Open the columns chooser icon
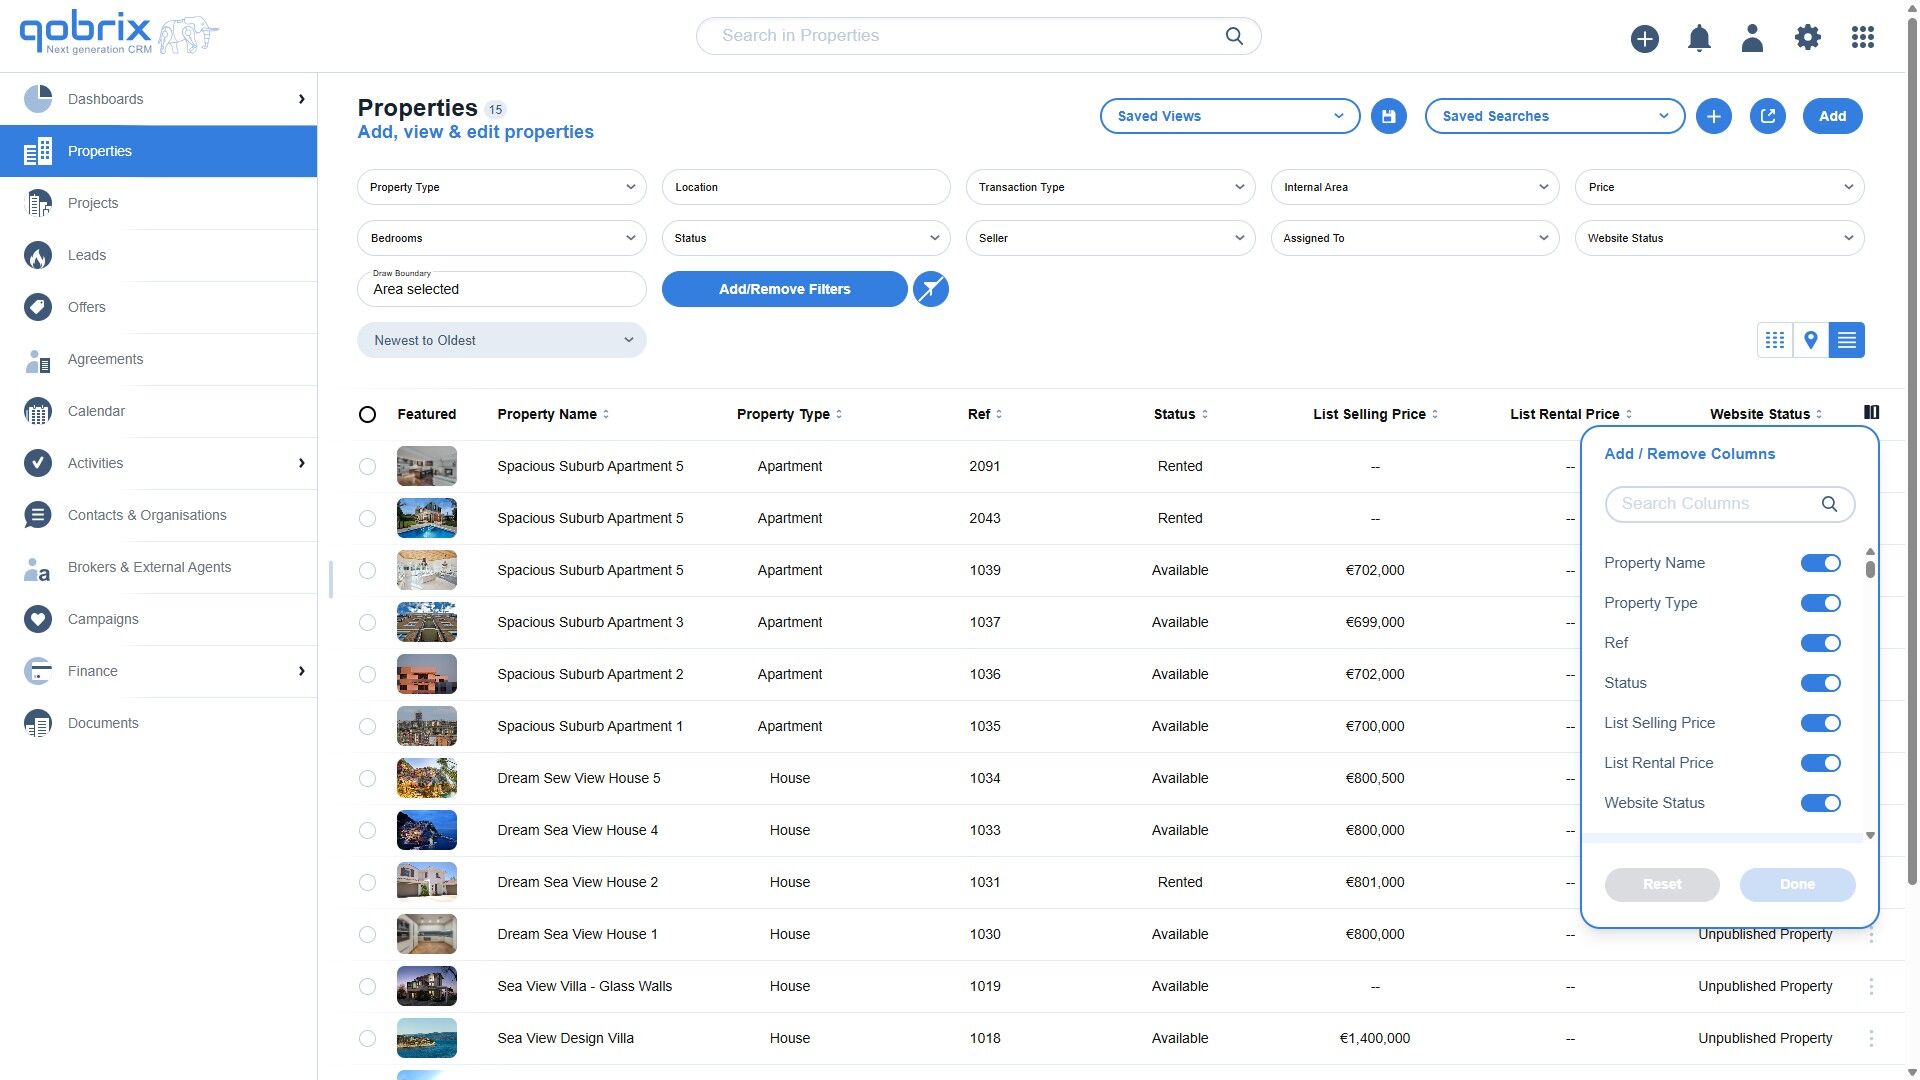Viewport: 1920px width, 1080px height. tap(1871, 412)
